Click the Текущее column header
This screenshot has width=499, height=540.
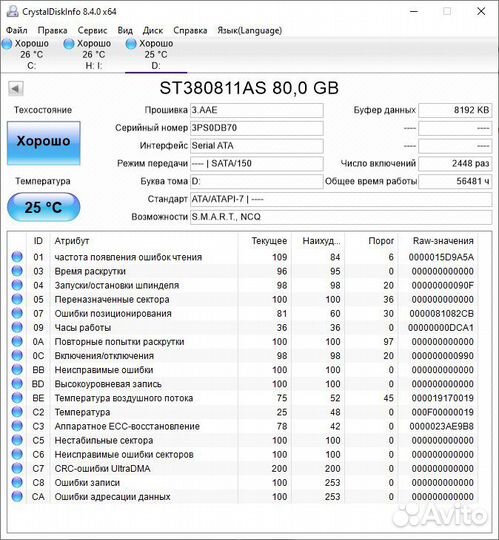pyautogui.click(x=264, y=241)
